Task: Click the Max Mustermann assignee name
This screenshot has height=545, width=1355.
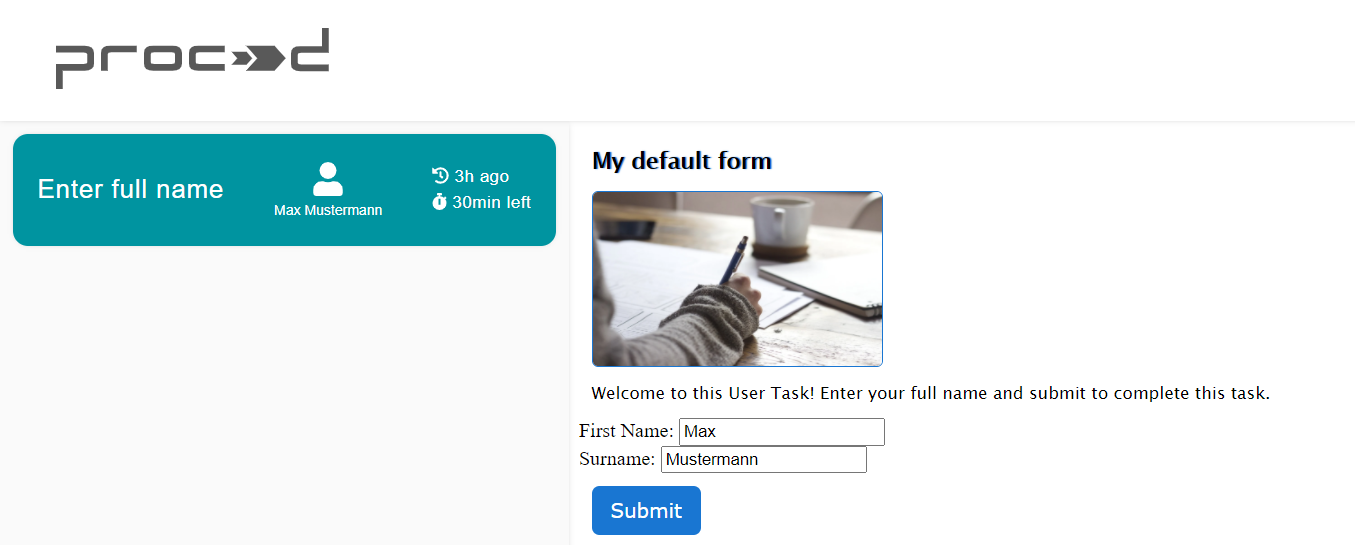Action: (328, 210)
